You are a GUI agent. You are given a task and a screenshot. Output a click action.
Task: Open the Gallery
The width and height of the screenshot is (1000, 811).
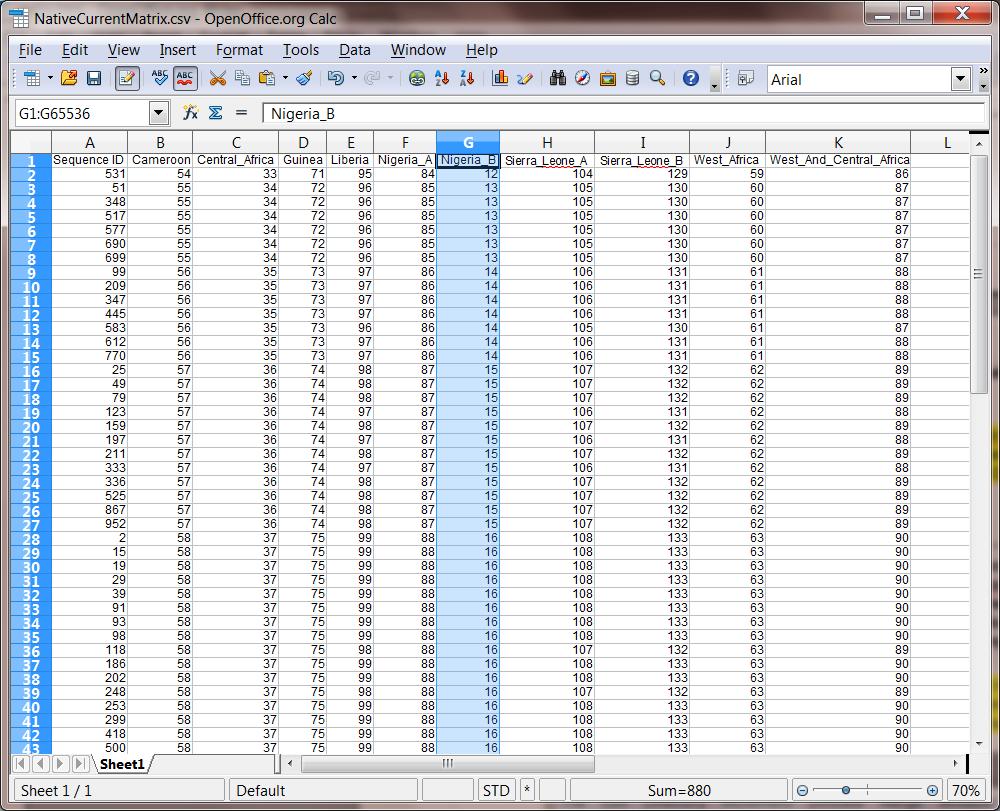click(x=608, y=78)
